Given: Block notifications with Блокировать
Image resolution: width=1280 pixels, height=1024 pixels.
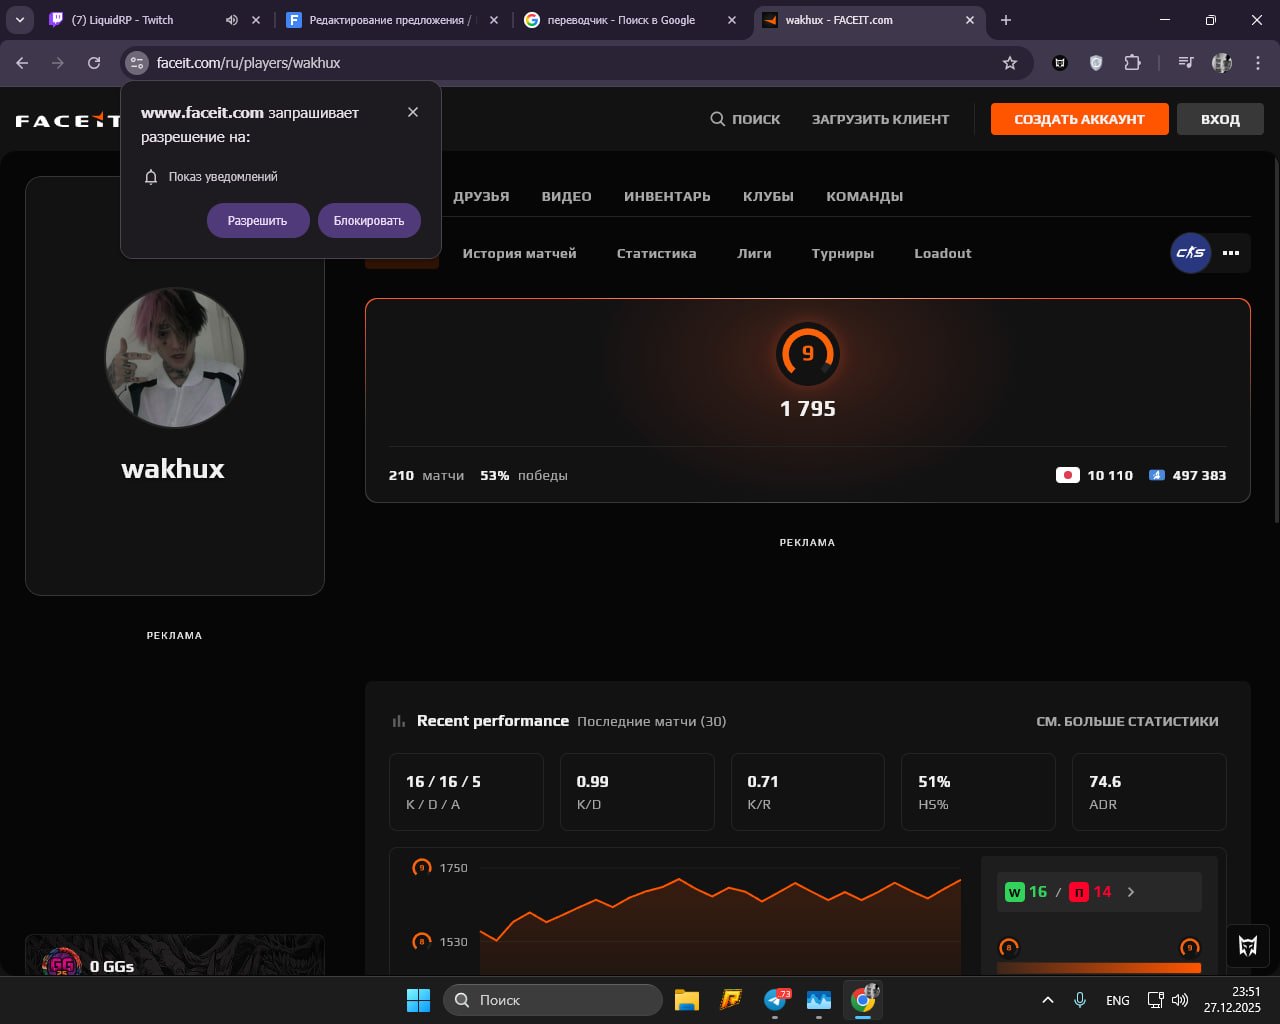Looking at the screenshot, I should point(369,220).
